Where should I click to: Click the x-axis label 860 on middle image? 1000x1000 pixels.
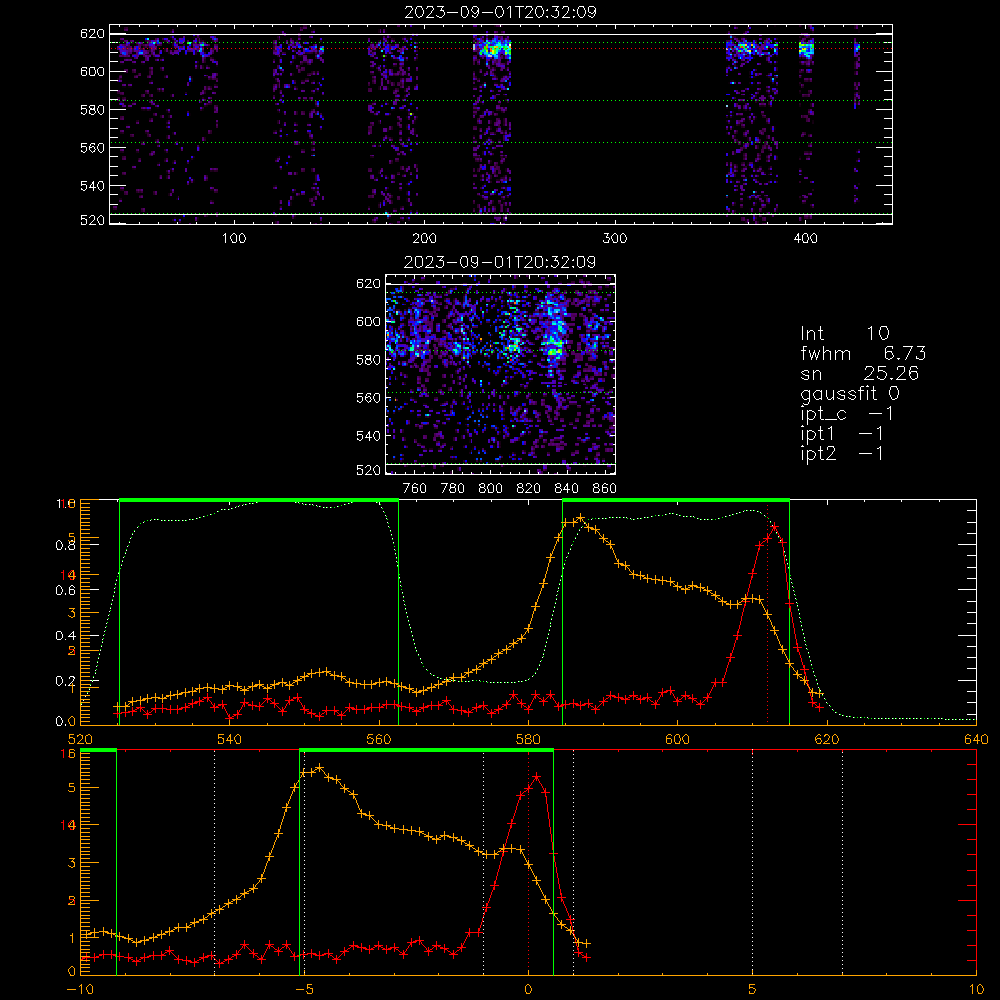(x=605, y=489)
